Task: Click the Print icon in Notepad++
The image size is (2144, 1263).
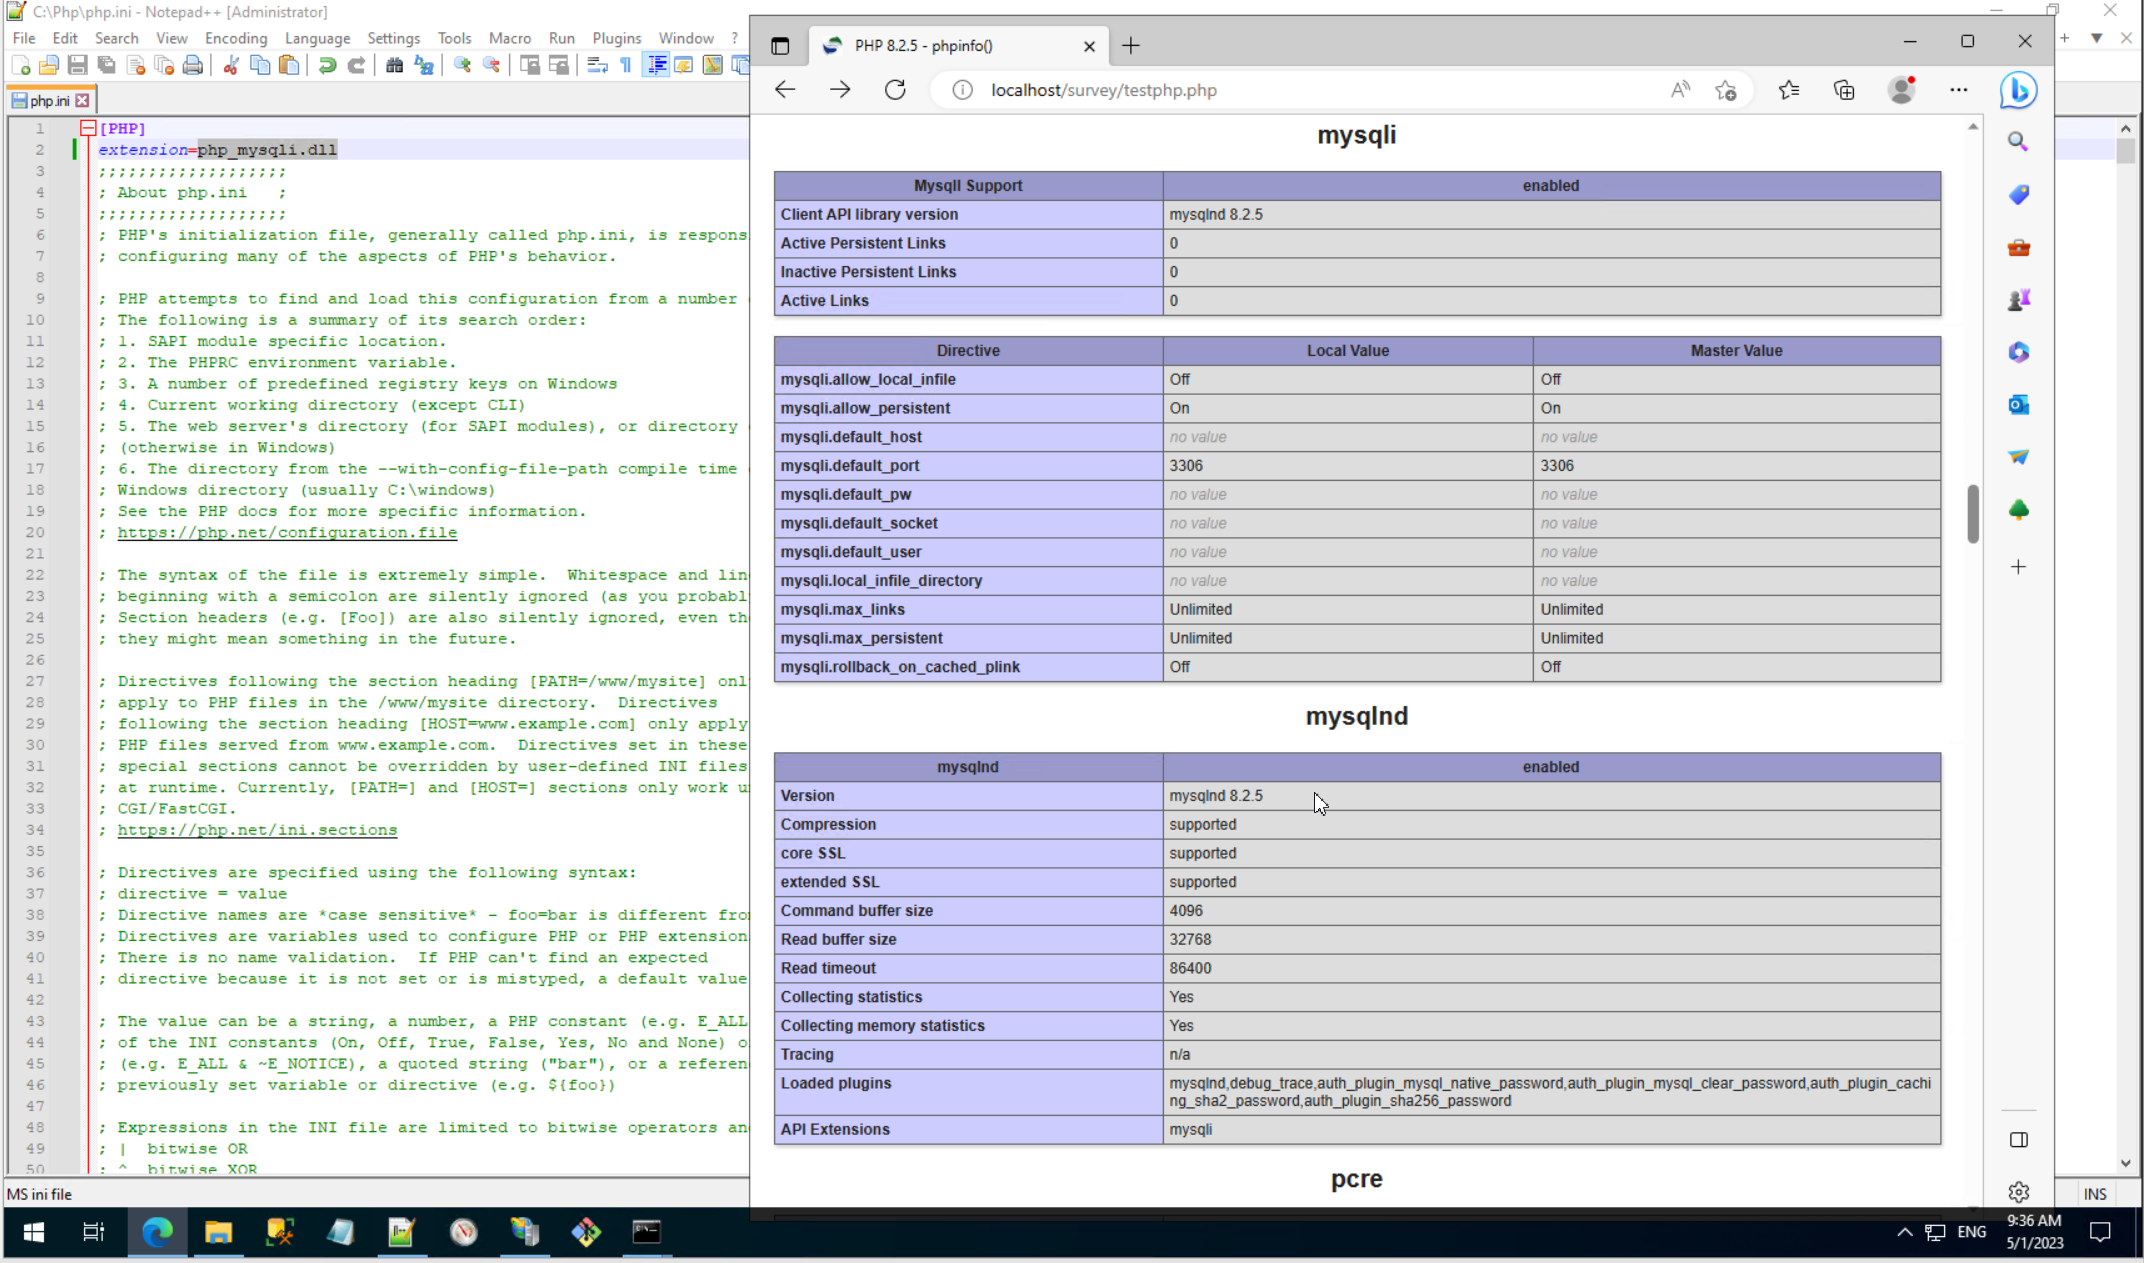Action: (193, 66)
